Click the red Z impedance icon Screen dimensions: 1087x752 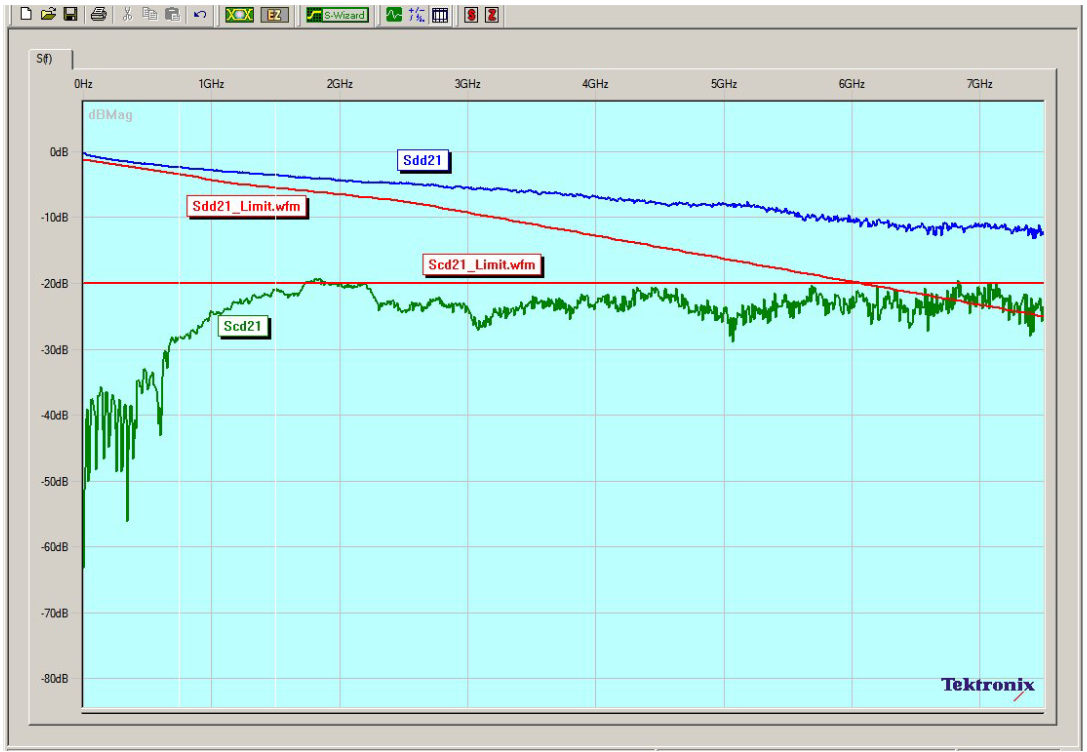492,15
